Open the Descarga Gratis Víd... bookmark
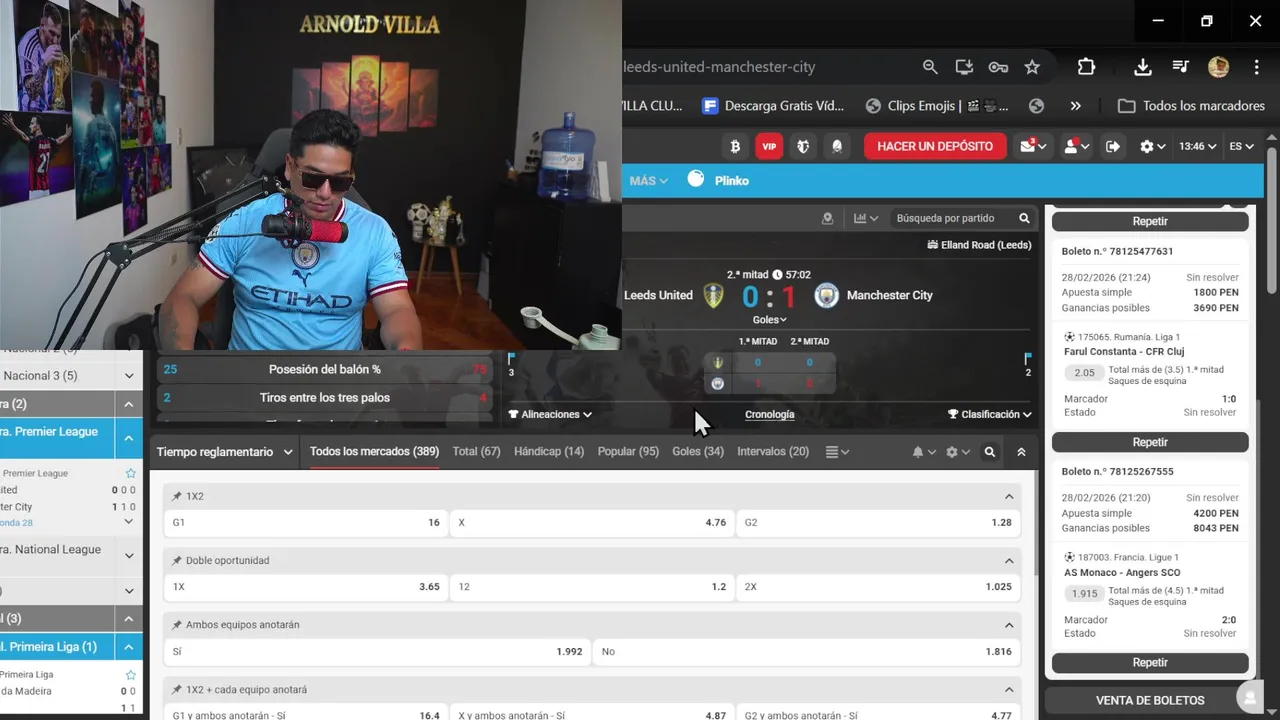Viewport: 1280px width, 720px height. coord(773,106)
